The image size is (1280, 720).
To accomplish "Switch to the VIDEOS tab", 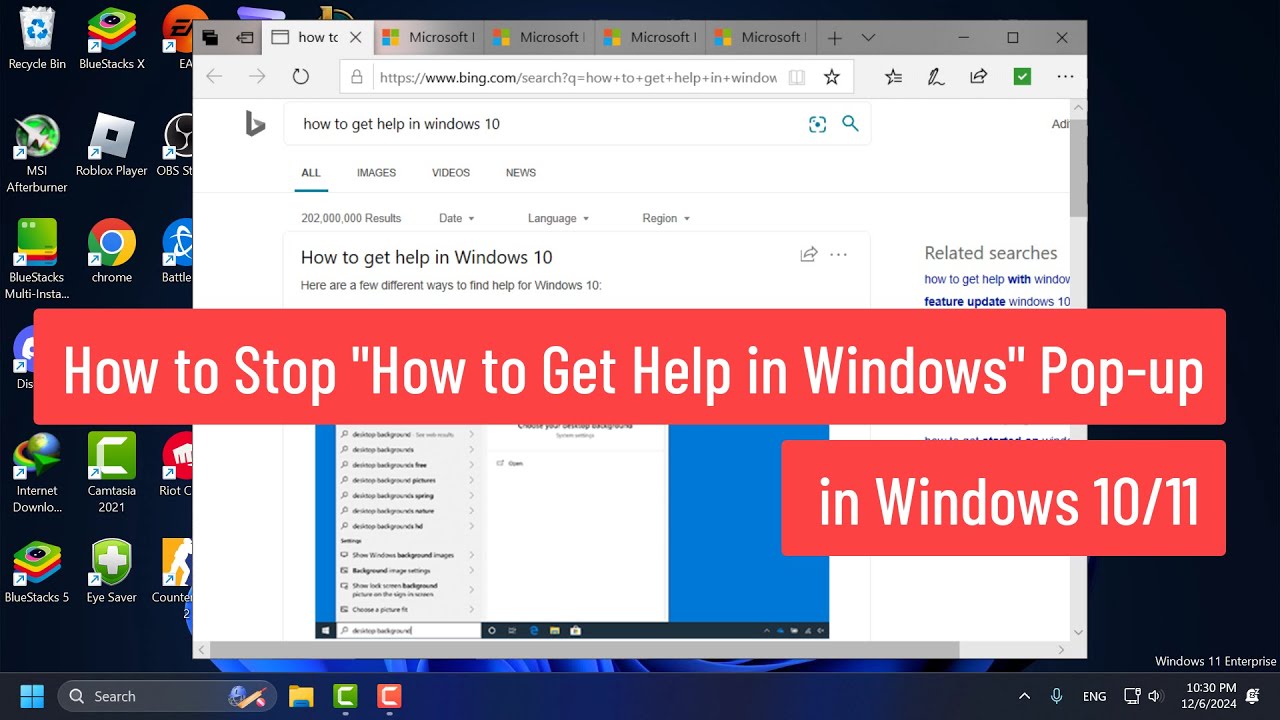I will pyautogui.click(x=451, y=173).
